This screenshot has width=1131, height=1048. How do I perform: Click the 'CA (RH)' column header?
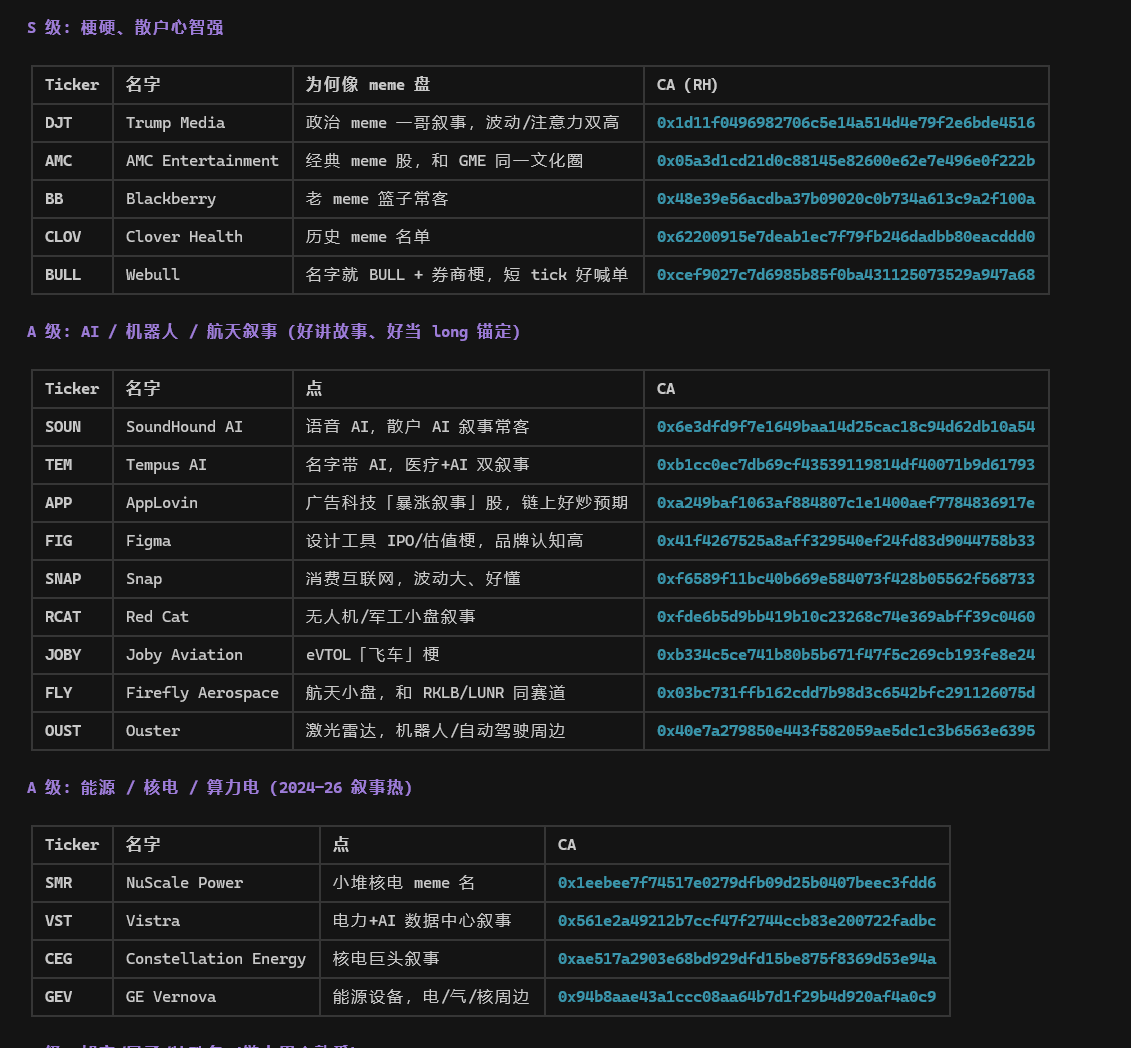[687, 85]
